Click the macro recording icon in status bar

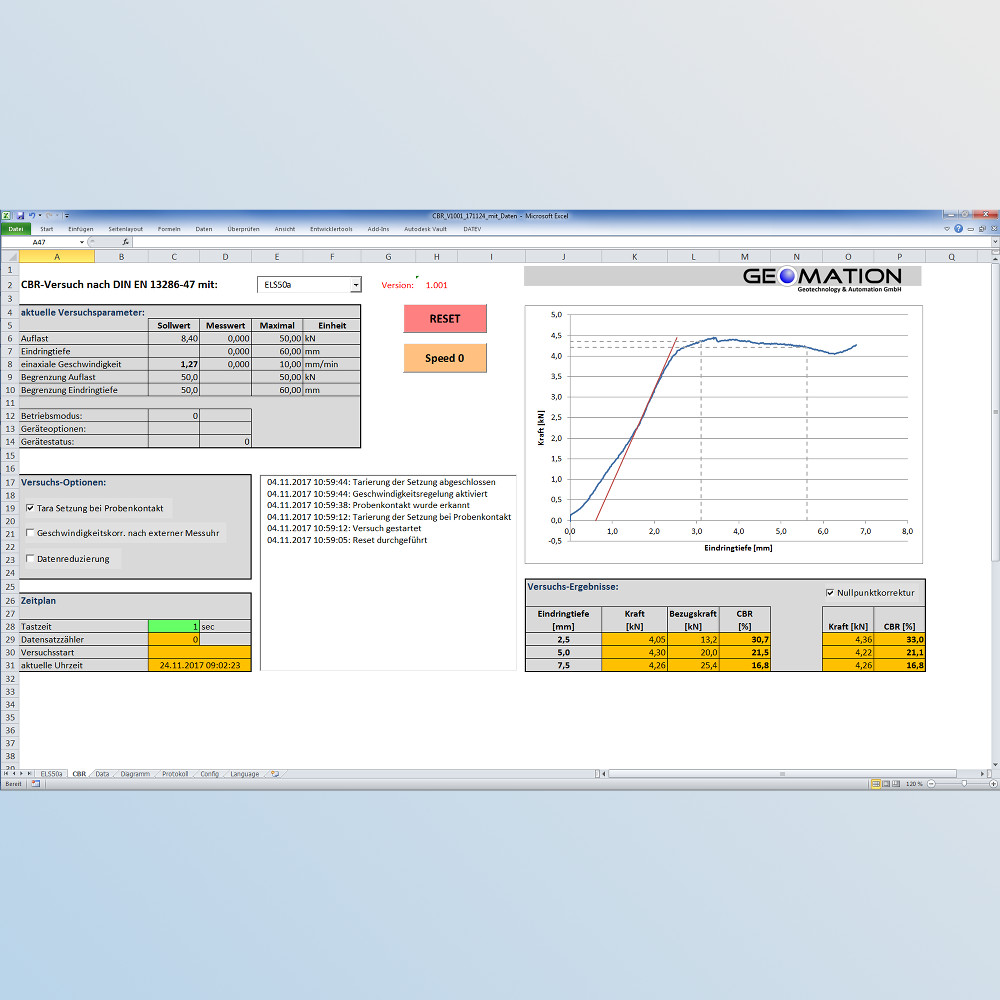pos(36,784)
